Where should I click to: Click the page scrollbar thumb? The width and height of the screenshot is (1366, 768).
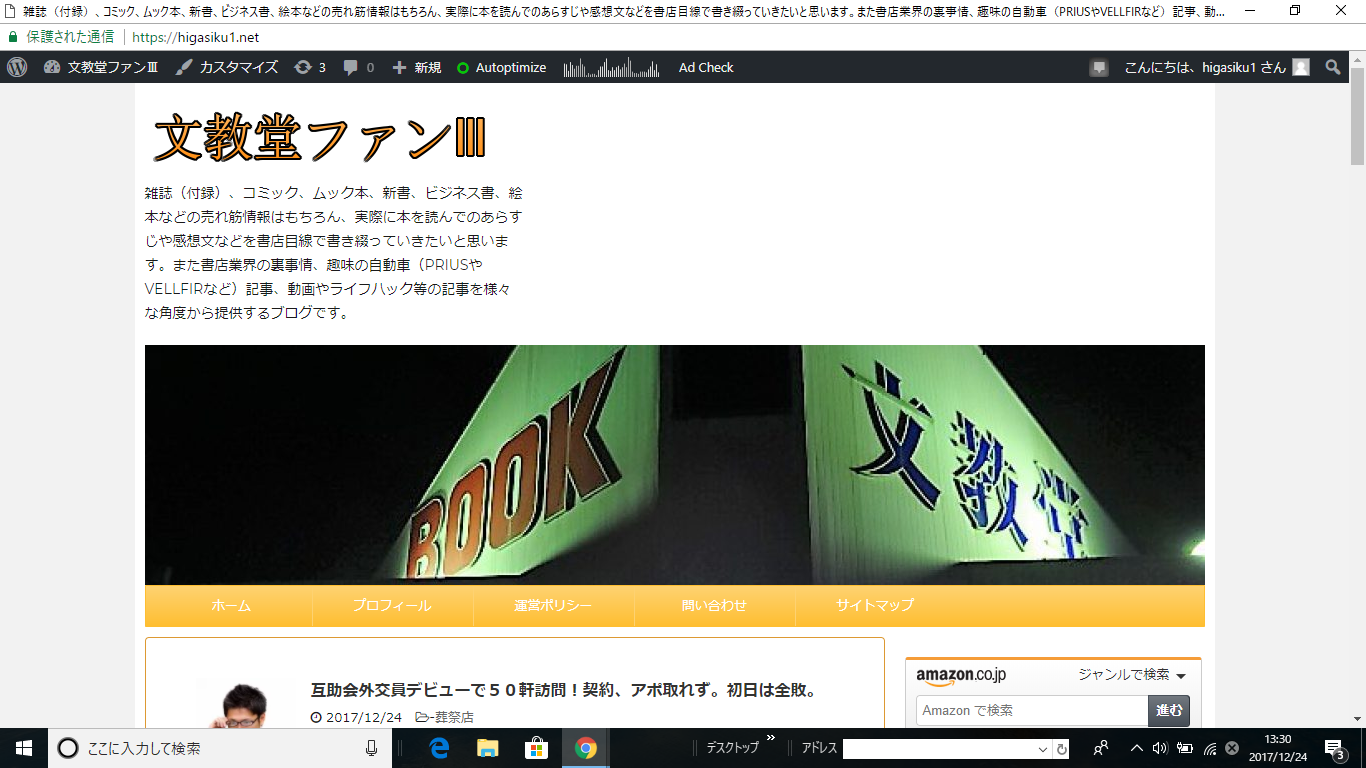tap(1357, 118)
